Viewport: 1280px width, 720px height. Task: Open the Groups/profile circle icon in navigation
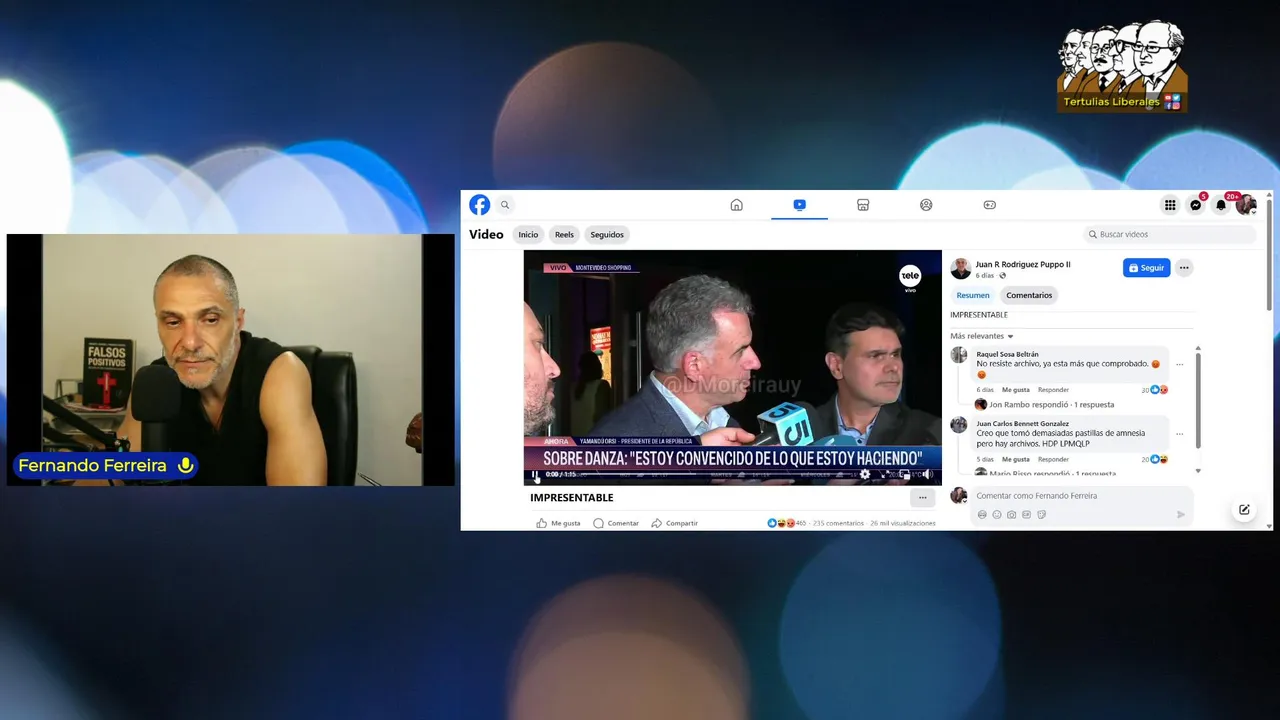tap(926, 205)
